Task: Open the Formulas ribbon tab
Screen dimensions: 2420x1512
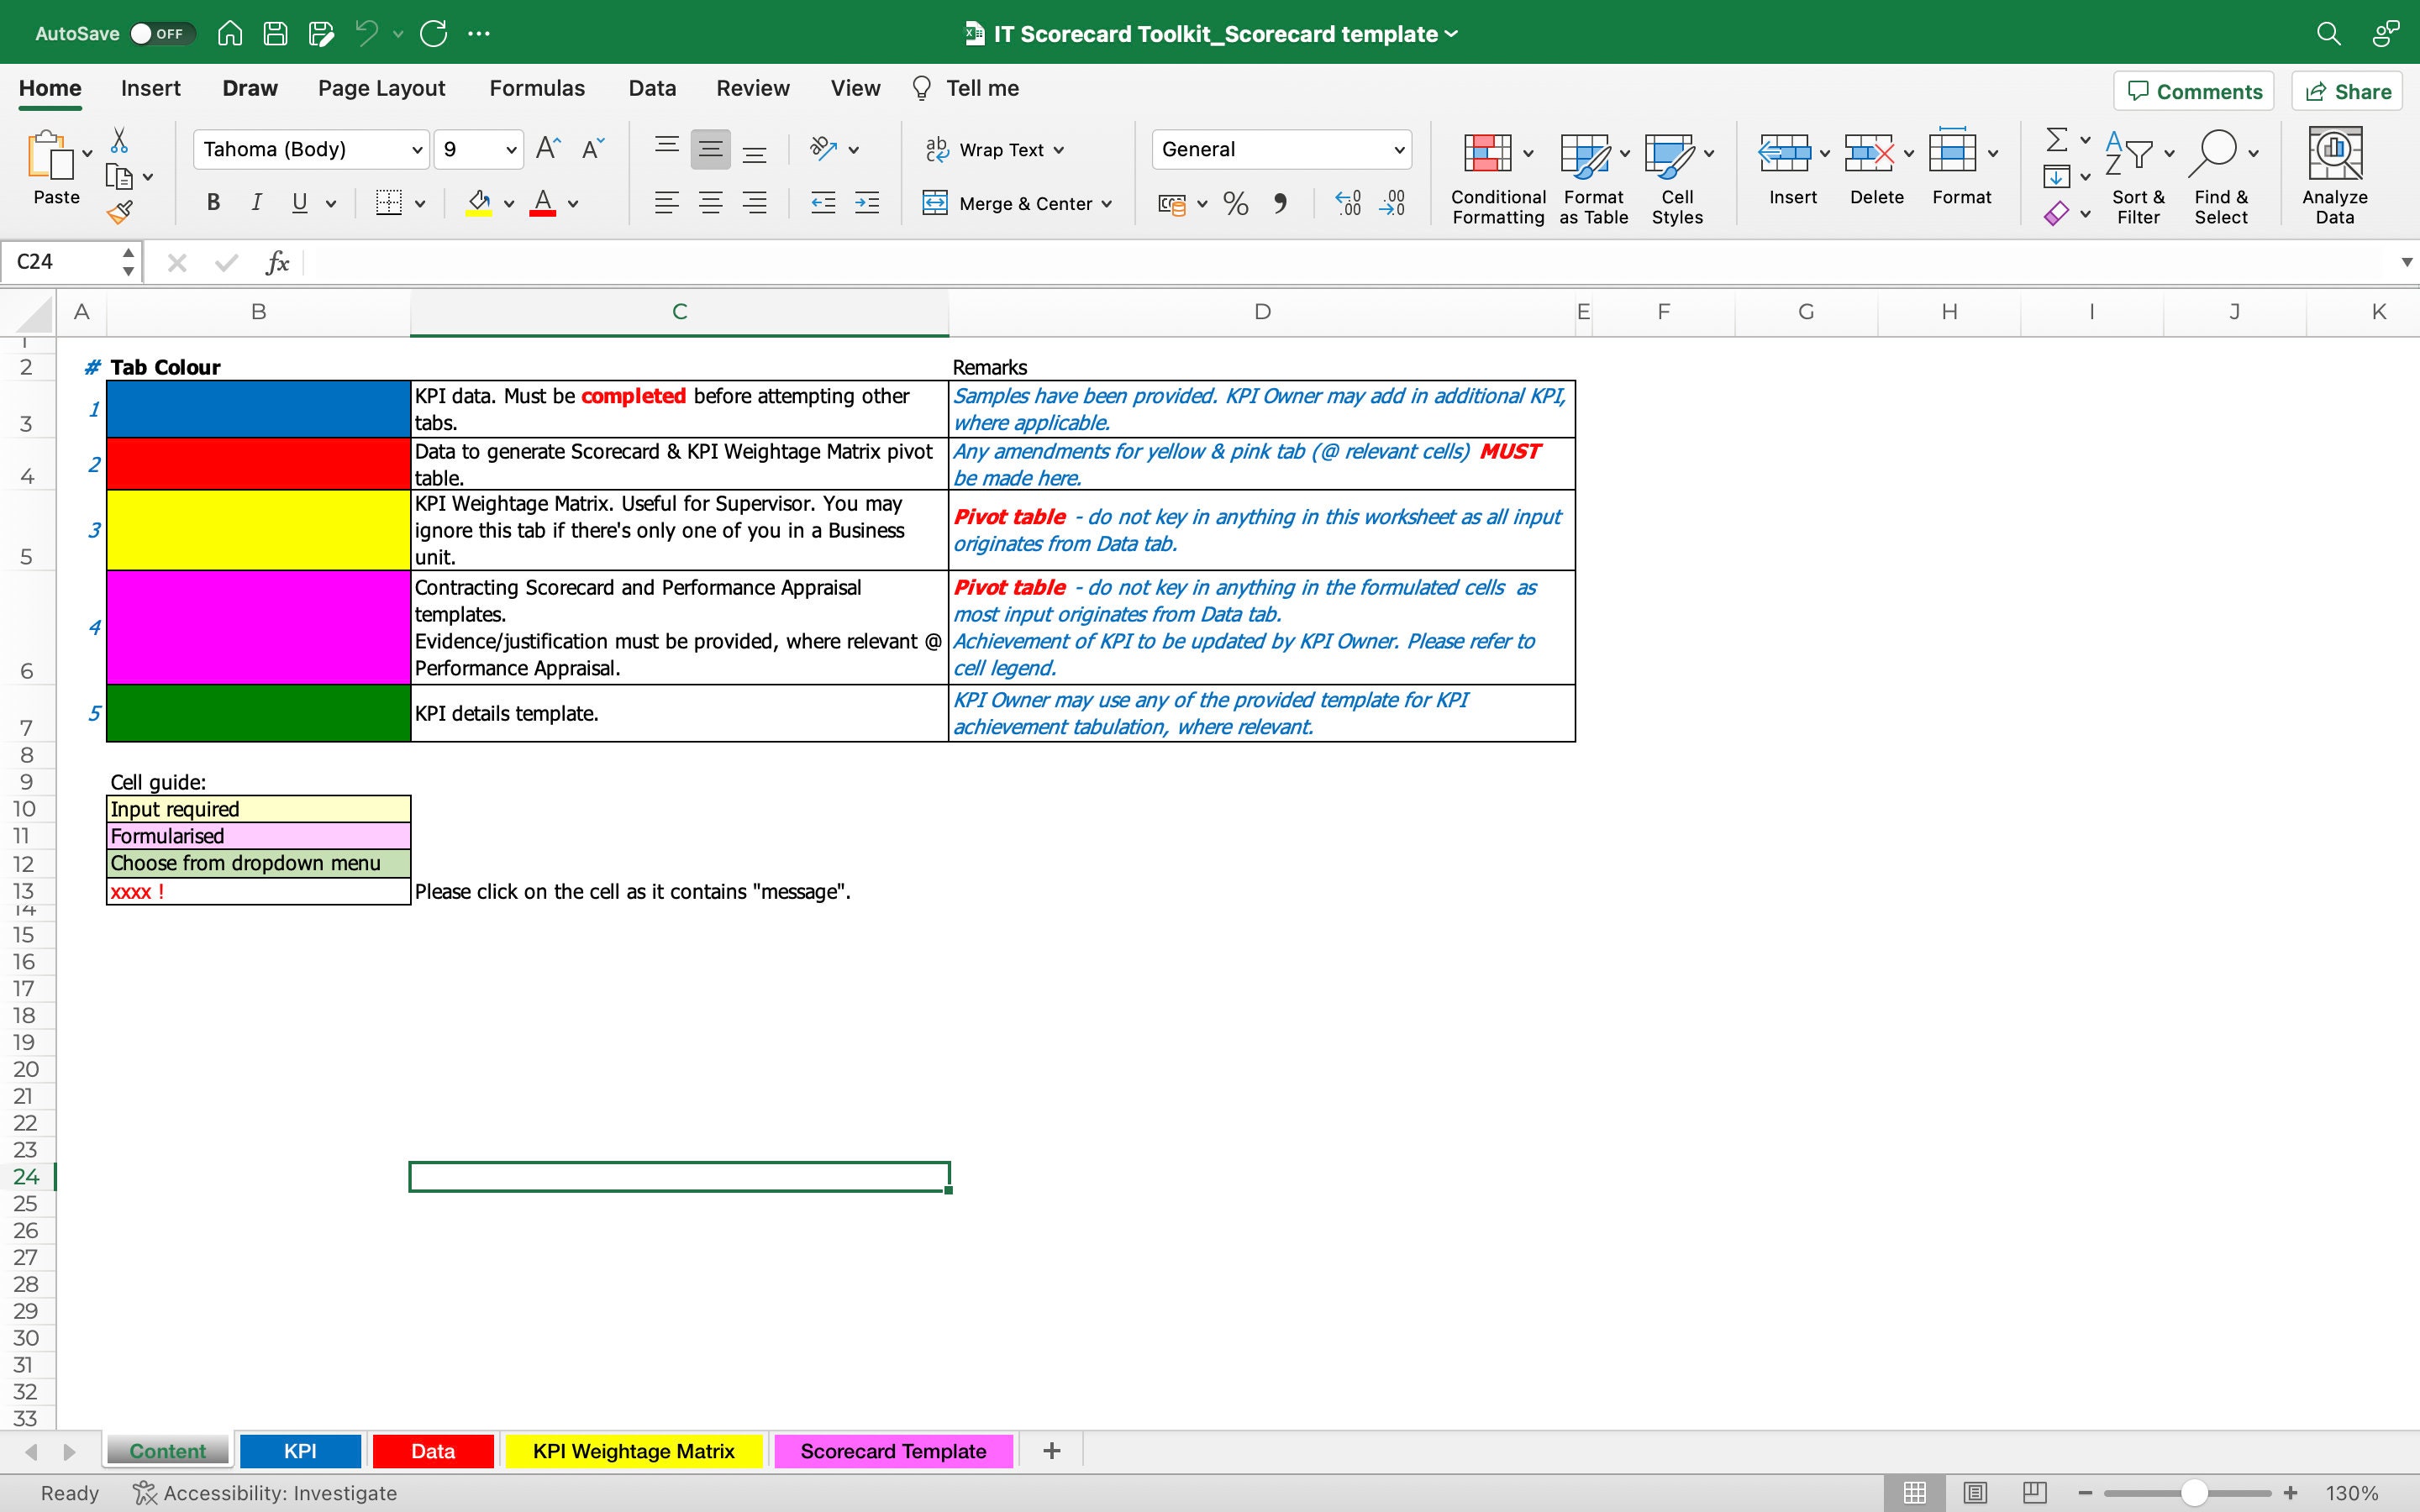Action: click(x=537, y=89)
